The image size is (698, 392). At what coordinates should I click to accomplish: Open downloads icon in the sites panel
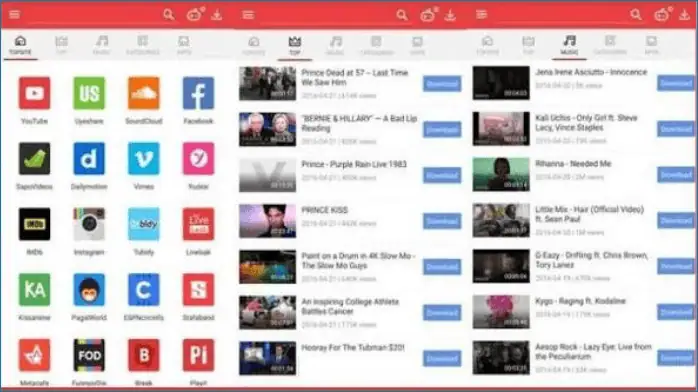point(217,15)
